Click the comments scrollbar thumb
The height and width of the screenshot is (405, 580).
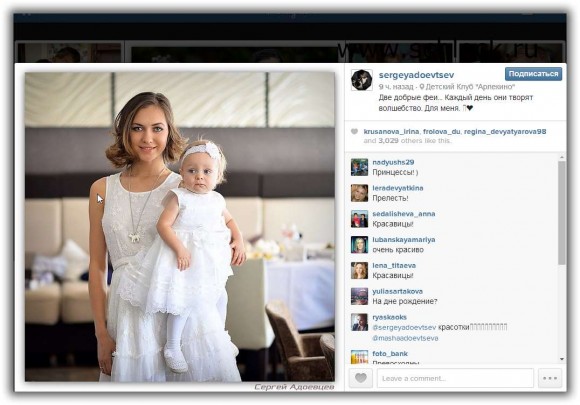[562, 213]
